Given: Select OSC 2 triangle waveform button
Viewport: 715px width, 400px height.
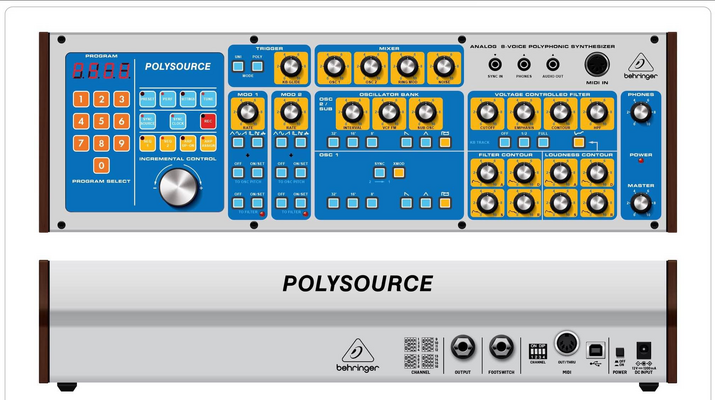Looking at the screenshot, I should pyautogui.click(x=425, y=142).
